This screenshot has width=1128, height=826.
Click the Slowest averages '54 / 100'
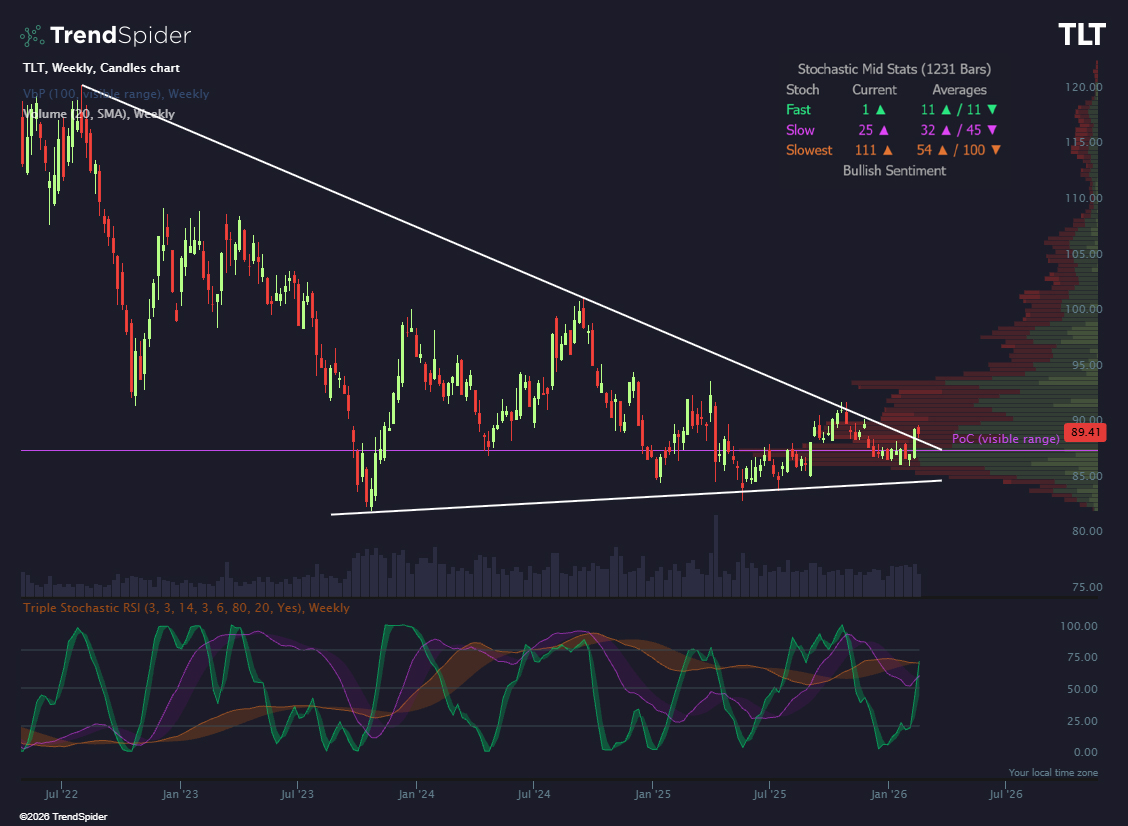tap(959, 150)
